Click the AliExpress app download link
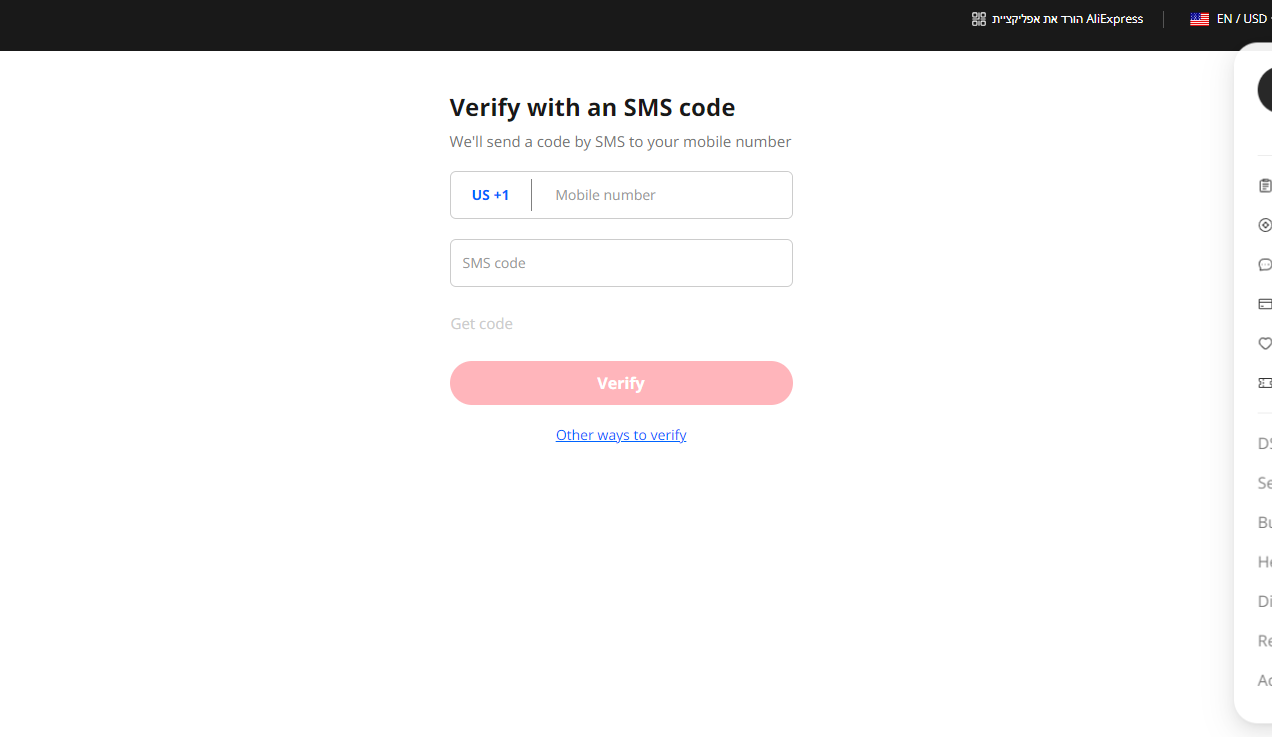The width and height of the screenshot is (1272, 737). (x=1067, y=19)
